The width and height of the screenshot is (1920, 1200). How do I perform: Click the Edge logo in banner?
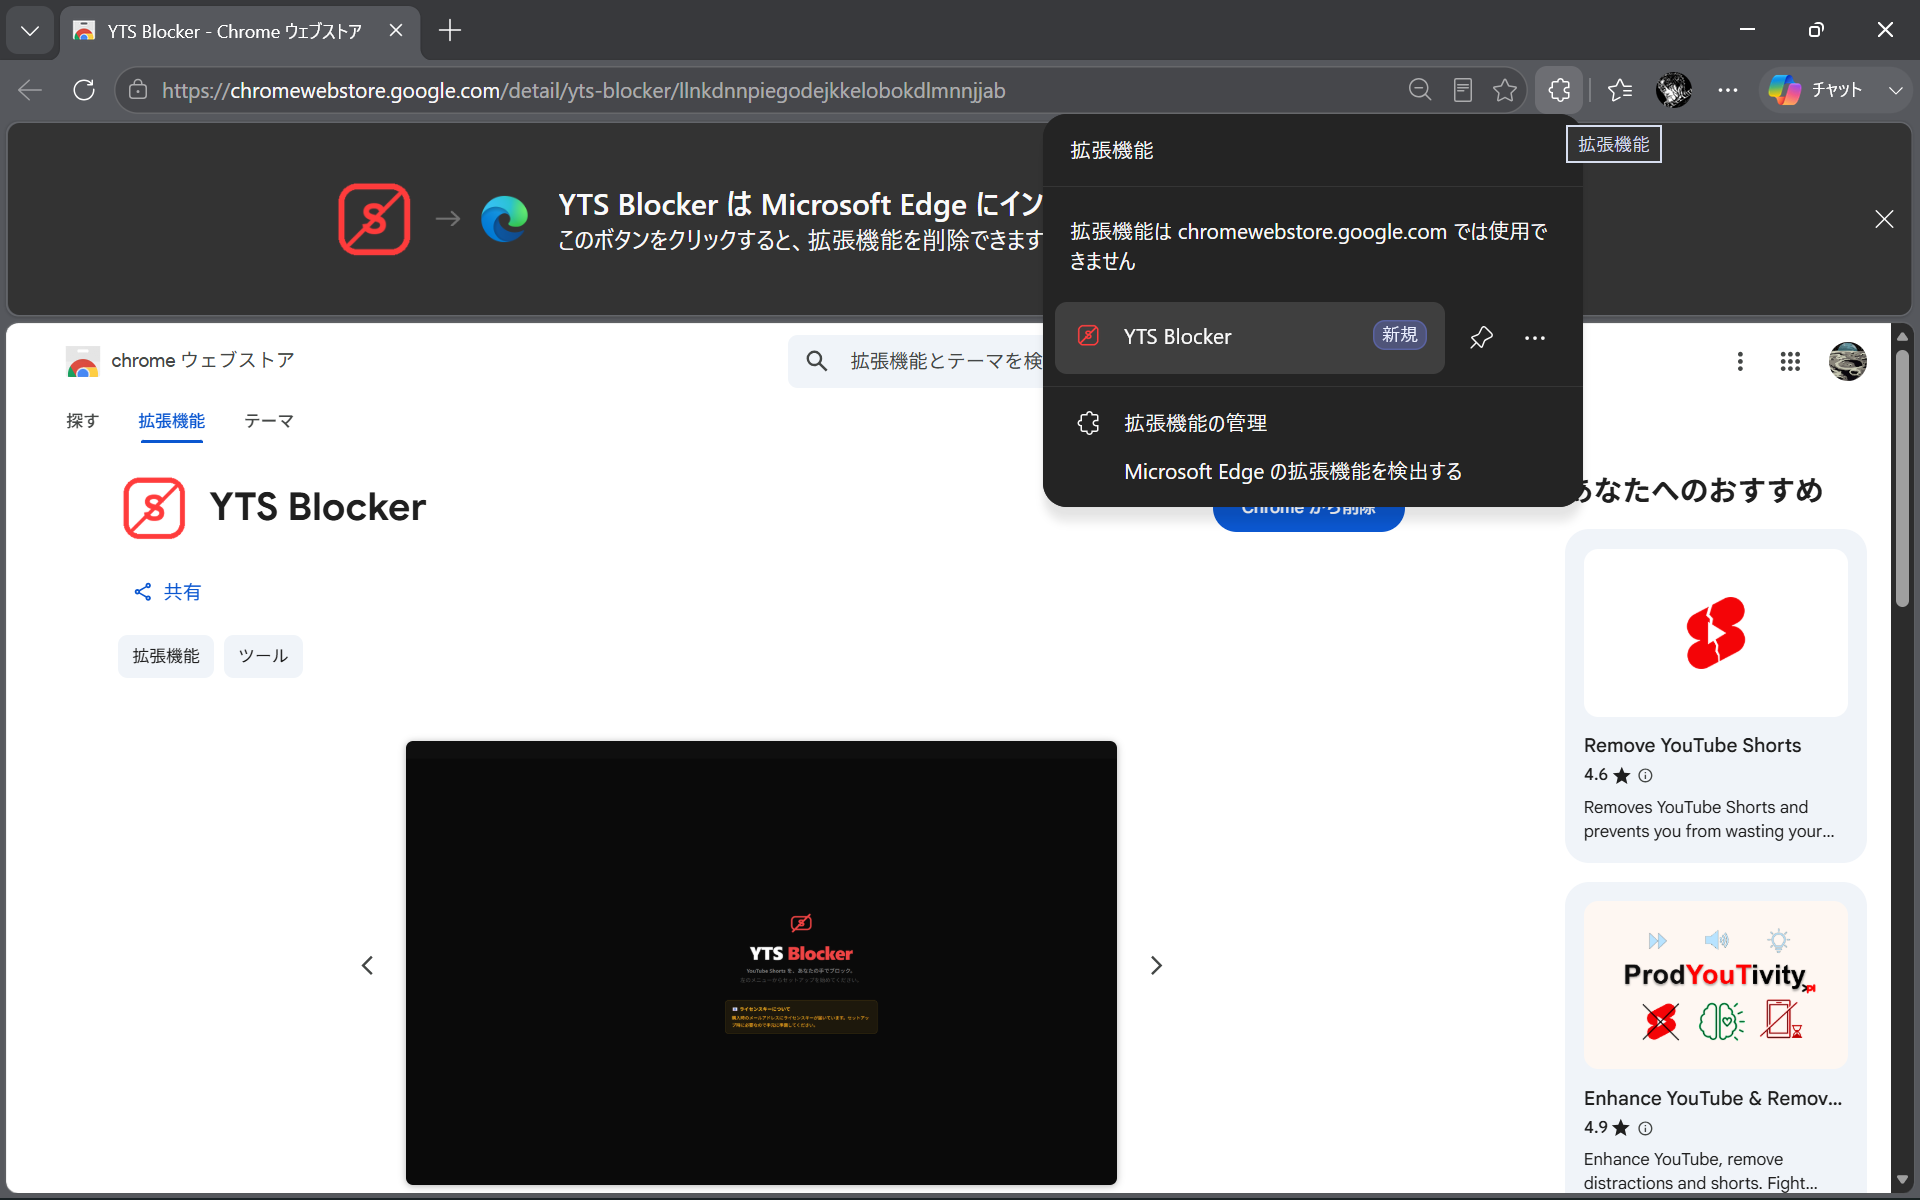click(x=504, y=219)
